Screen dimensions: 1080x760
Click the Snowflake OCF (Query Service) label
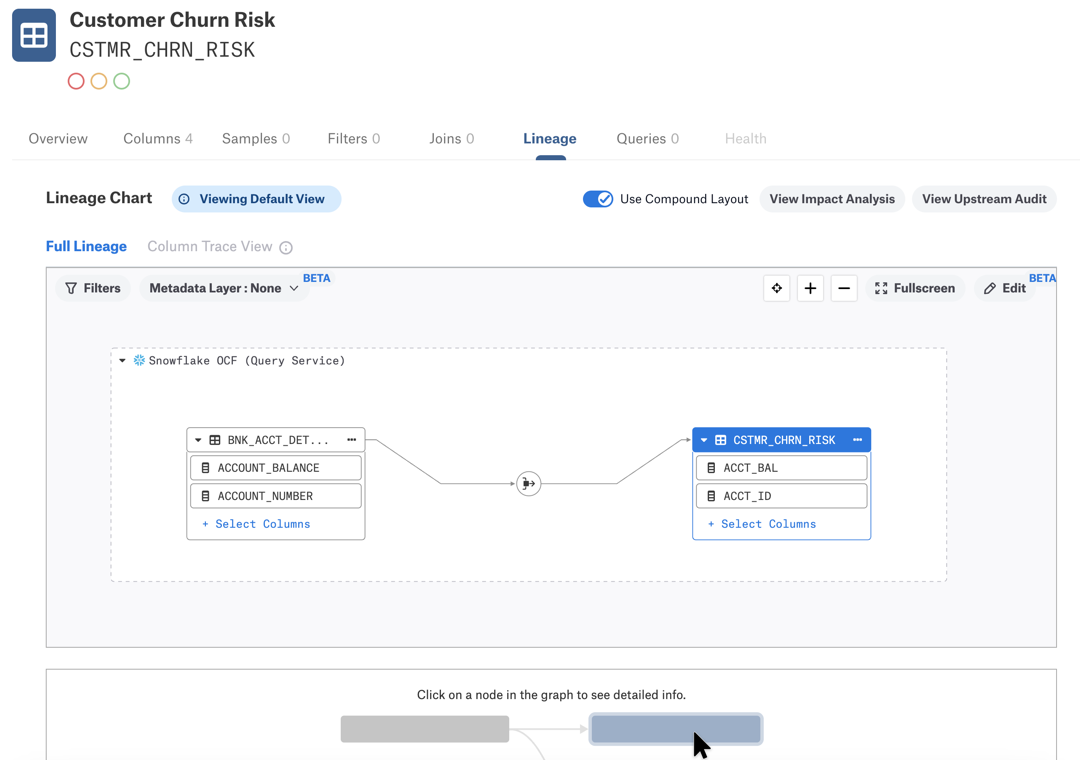tap(247, 360)
